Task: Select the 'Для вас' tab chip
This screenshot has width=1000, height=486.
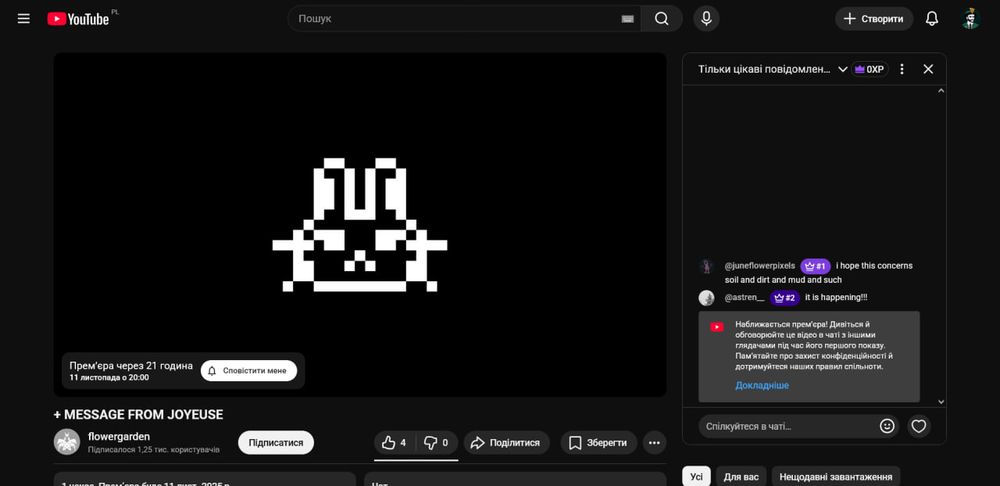Action: (x=741, y=477)
